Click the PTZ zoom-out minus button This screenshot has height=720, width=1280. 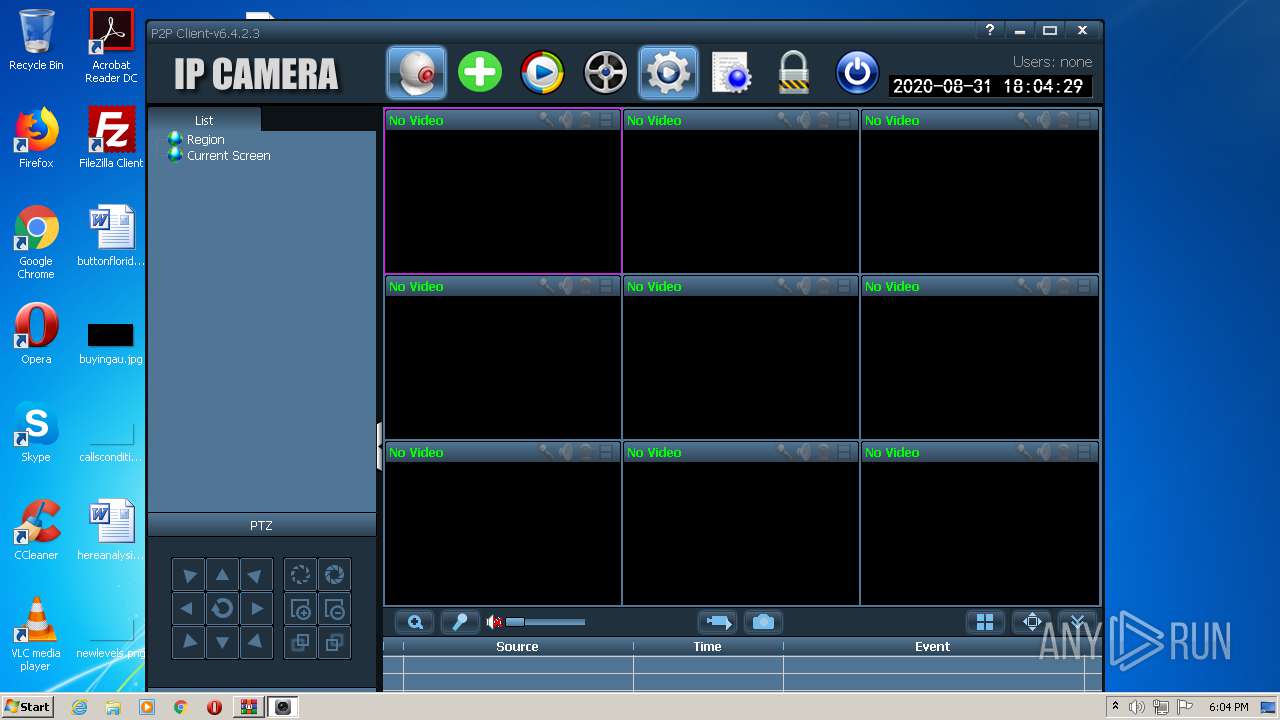pos(334,608)
